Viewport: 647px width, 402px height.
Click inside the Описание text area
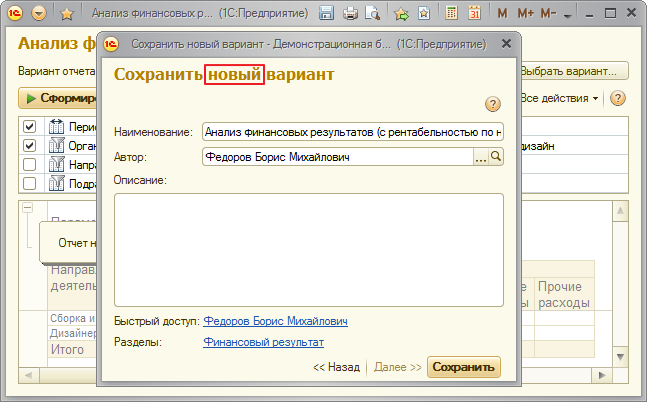308,246
